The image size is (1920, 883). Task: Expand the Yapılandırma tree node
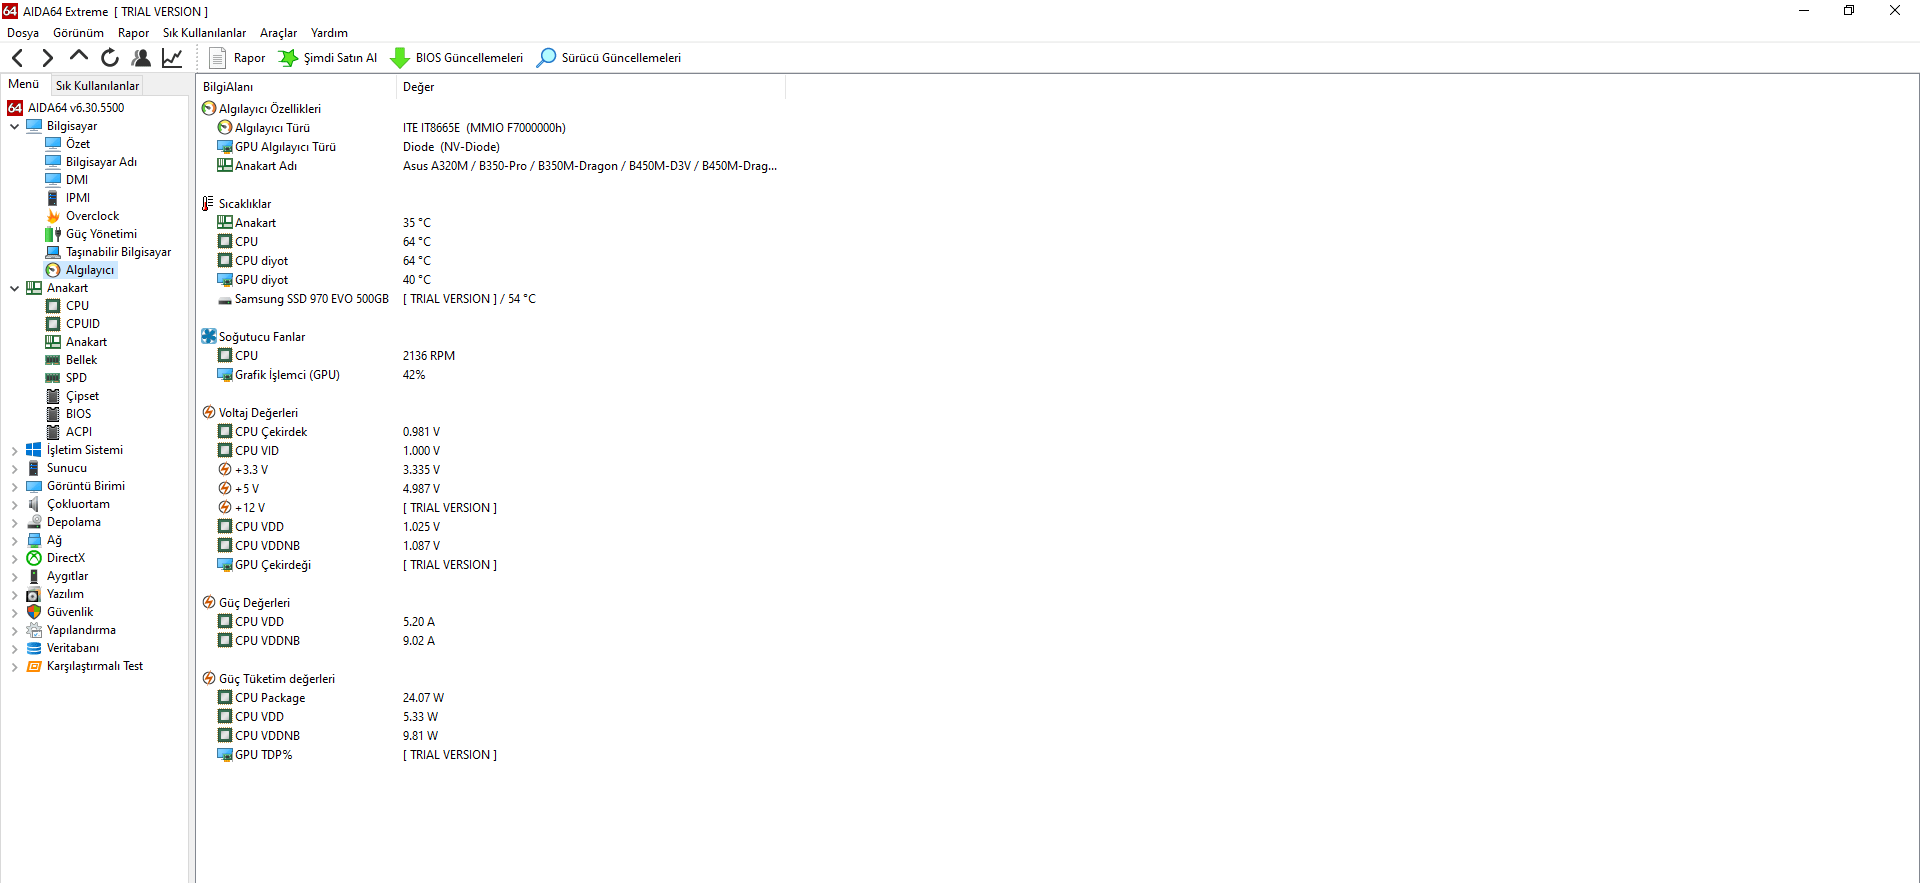14,630
